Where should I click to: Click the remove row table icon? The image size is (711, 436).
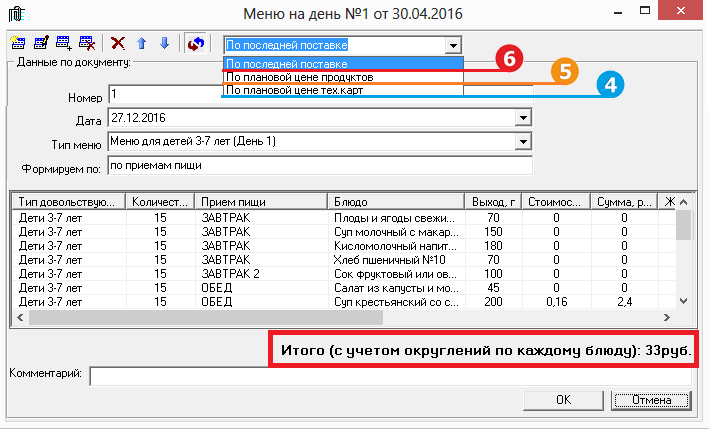click(x=87, y=43)
